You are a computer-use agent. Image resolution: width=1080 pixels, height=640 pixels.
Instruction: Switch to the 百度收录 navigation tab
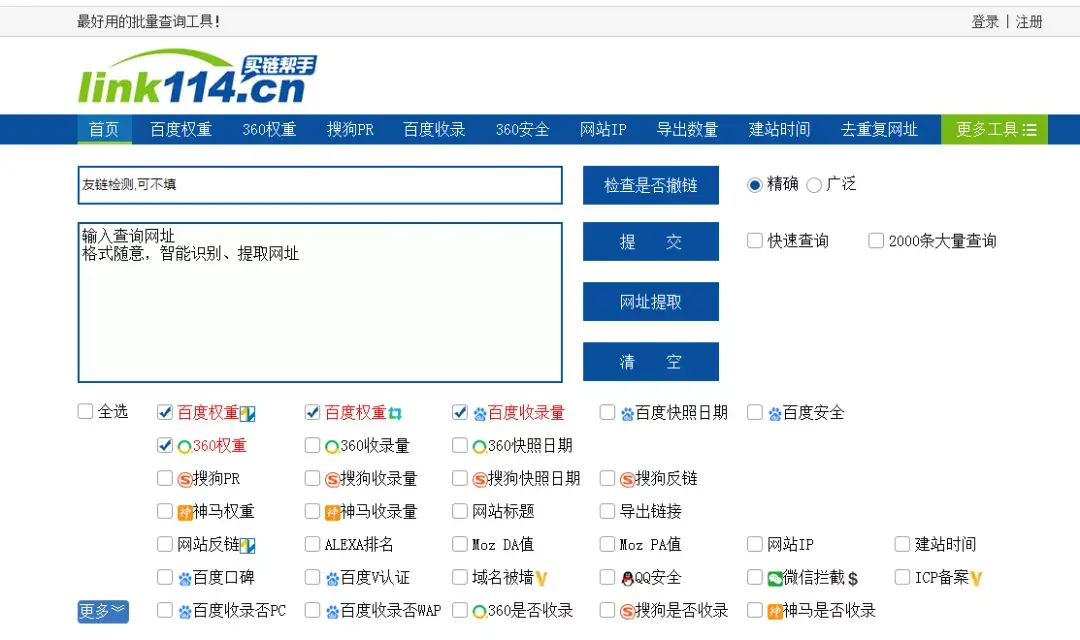tap(435, 130)
